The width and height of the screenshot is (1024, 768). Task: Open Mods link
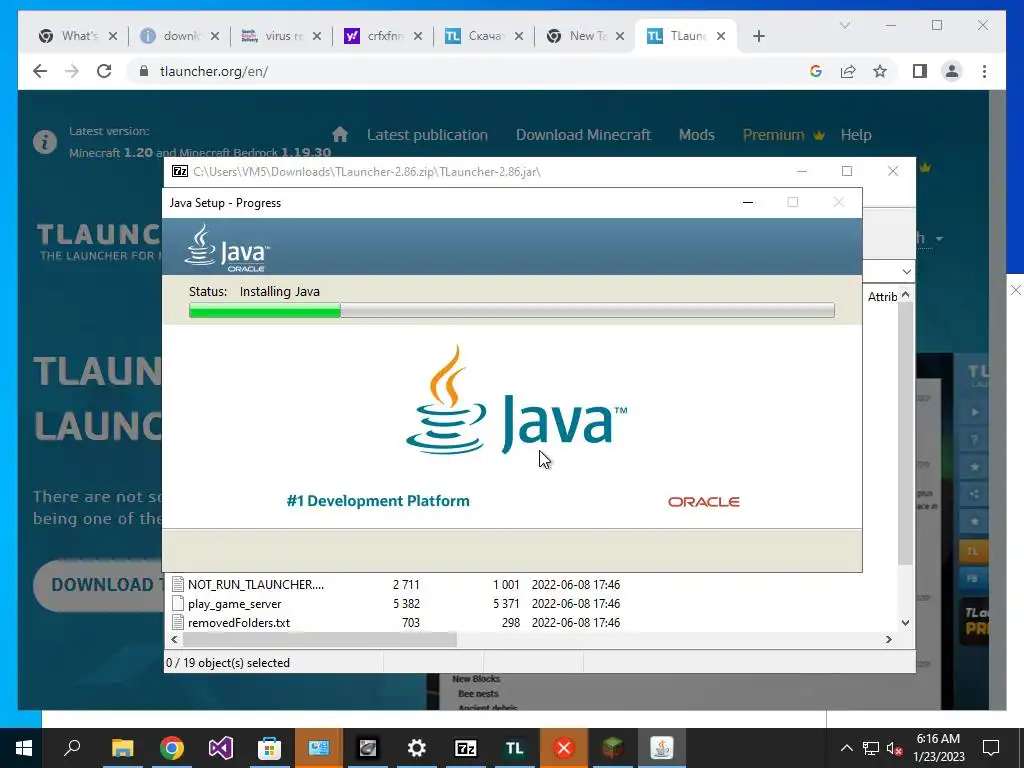pyautogui.click(x=696, y=135)
